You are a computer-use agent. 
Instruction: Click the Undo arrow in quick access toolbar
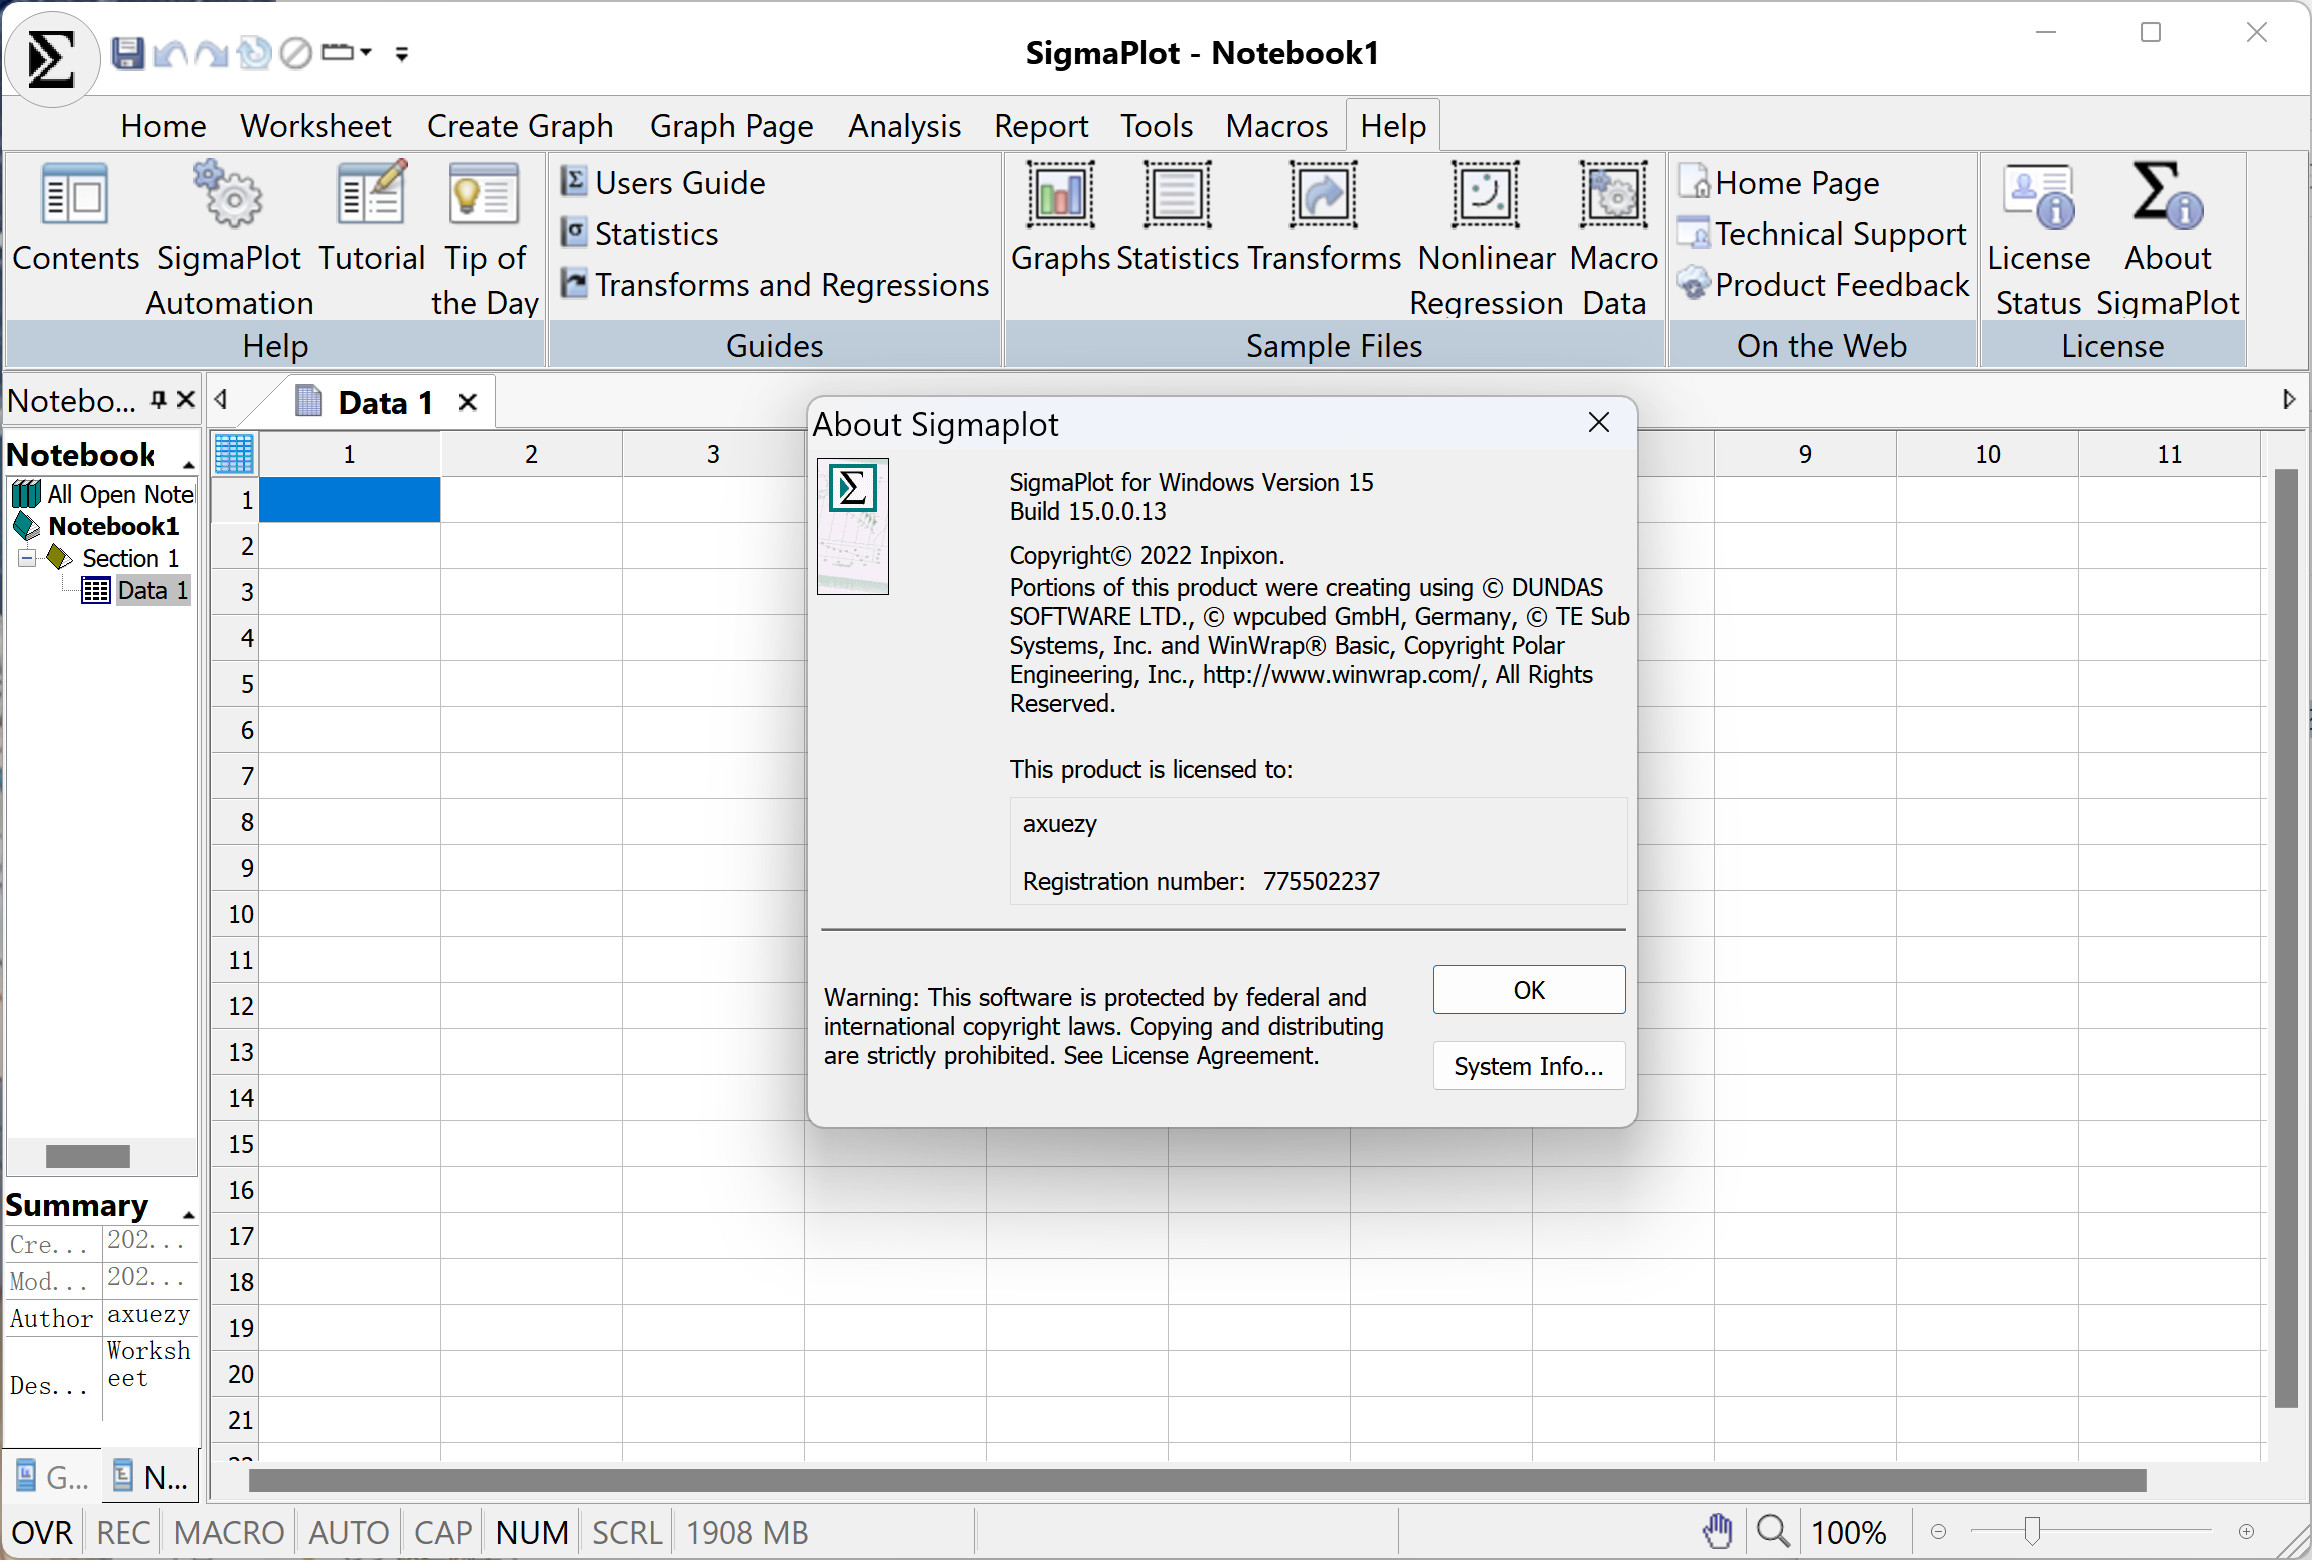click(171, 53)
